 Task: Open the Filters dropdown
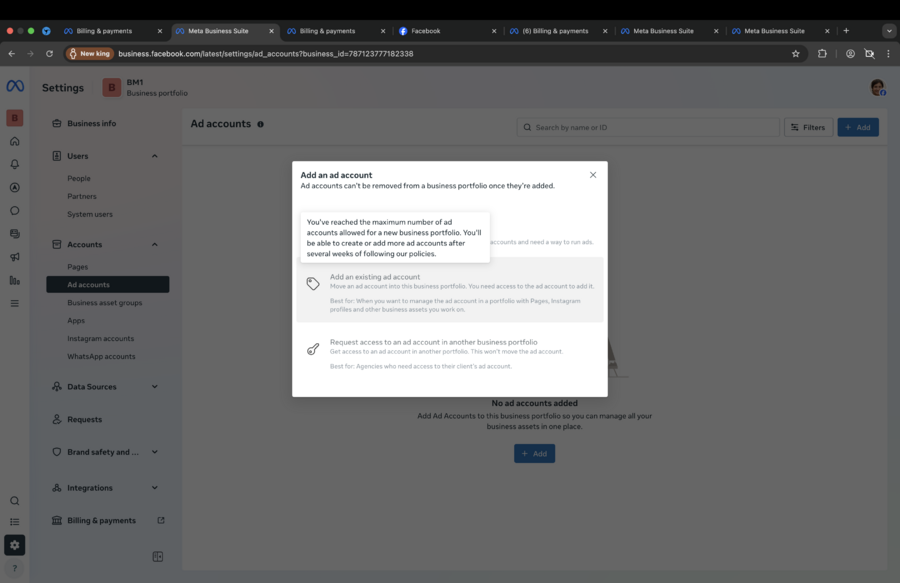tap(808, 127)
